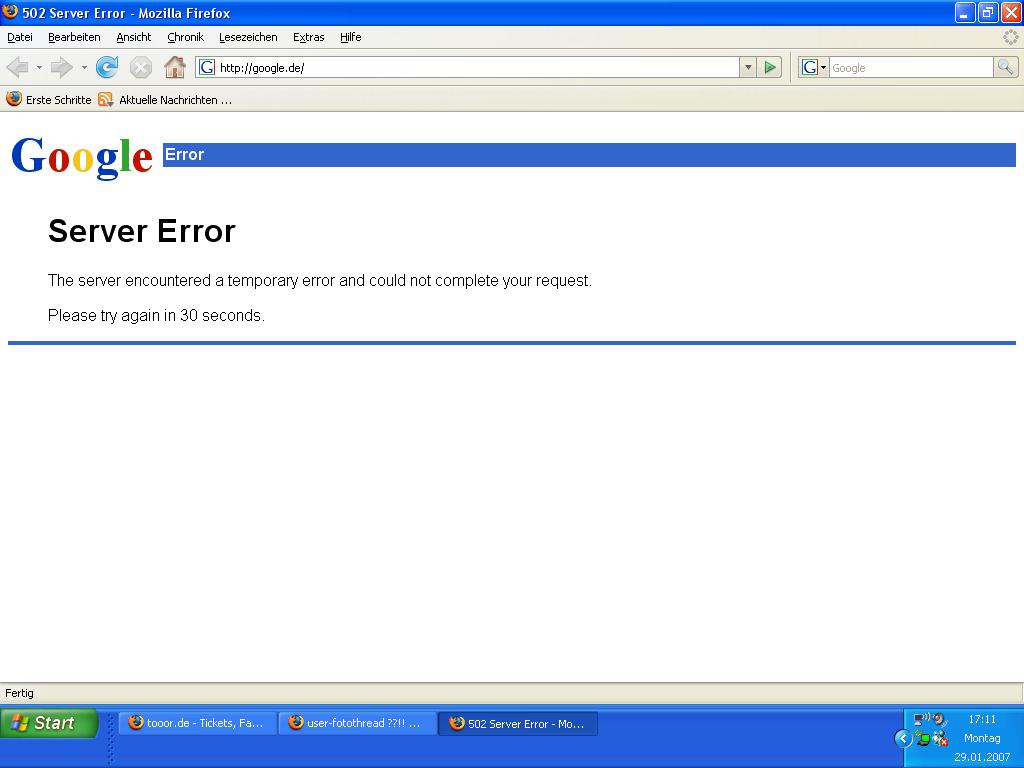This screenshot has height=768, width=1024.
Task: Click the Home icon in toolbar
Action: click(175, 67)
